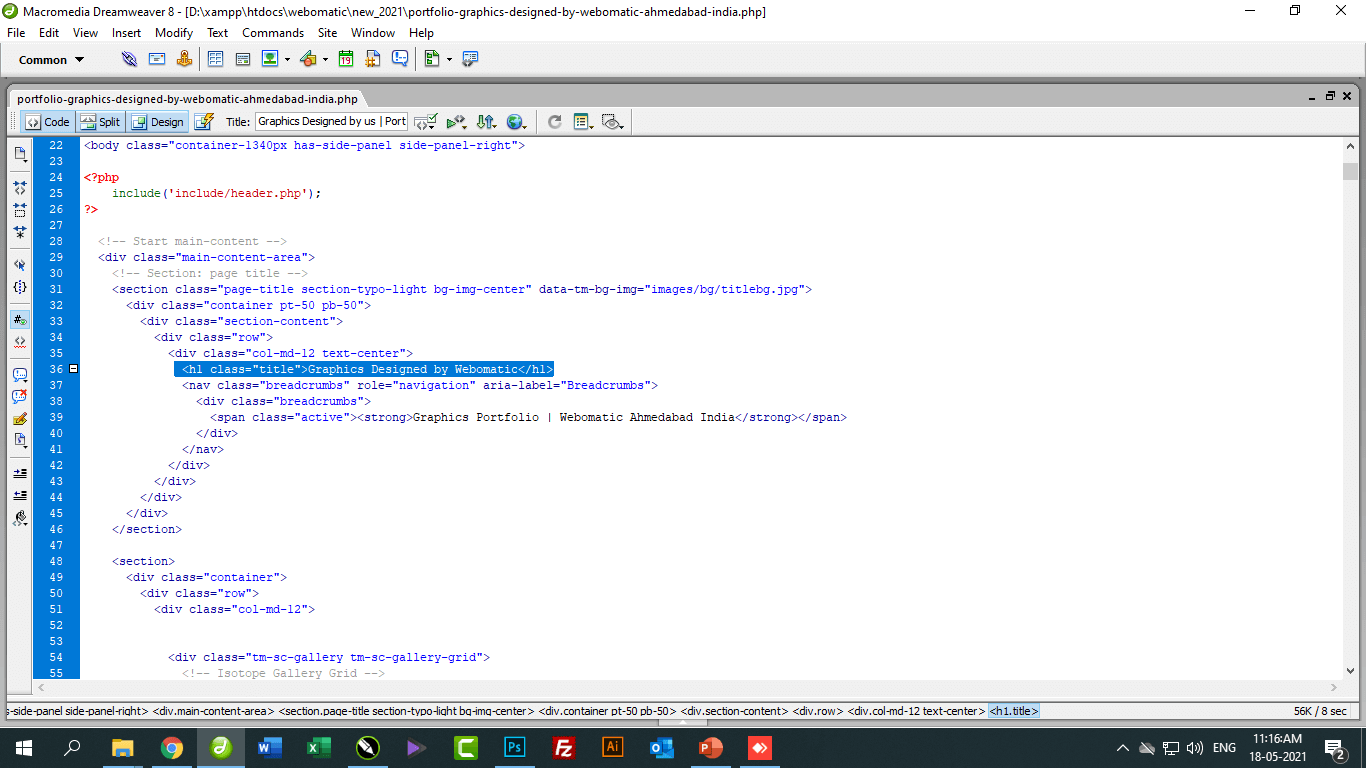Image resolution: width=1366 pixels, height=768 pixels.
Task: Toggle line numbers in coding toolbar
Action: click(x=20, y=320)
